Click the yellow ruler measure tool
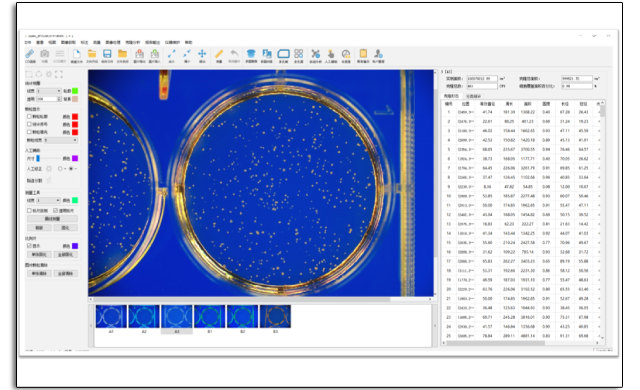The height and width of the screenshot is (390, 640). tap(219, 54)
